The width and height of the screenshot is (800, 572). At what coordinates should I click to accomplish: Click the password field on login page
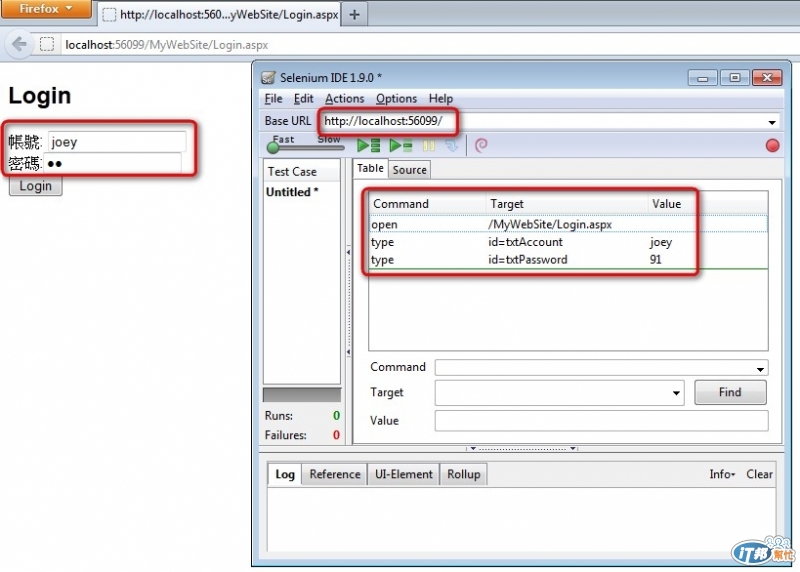pos(112,163)
